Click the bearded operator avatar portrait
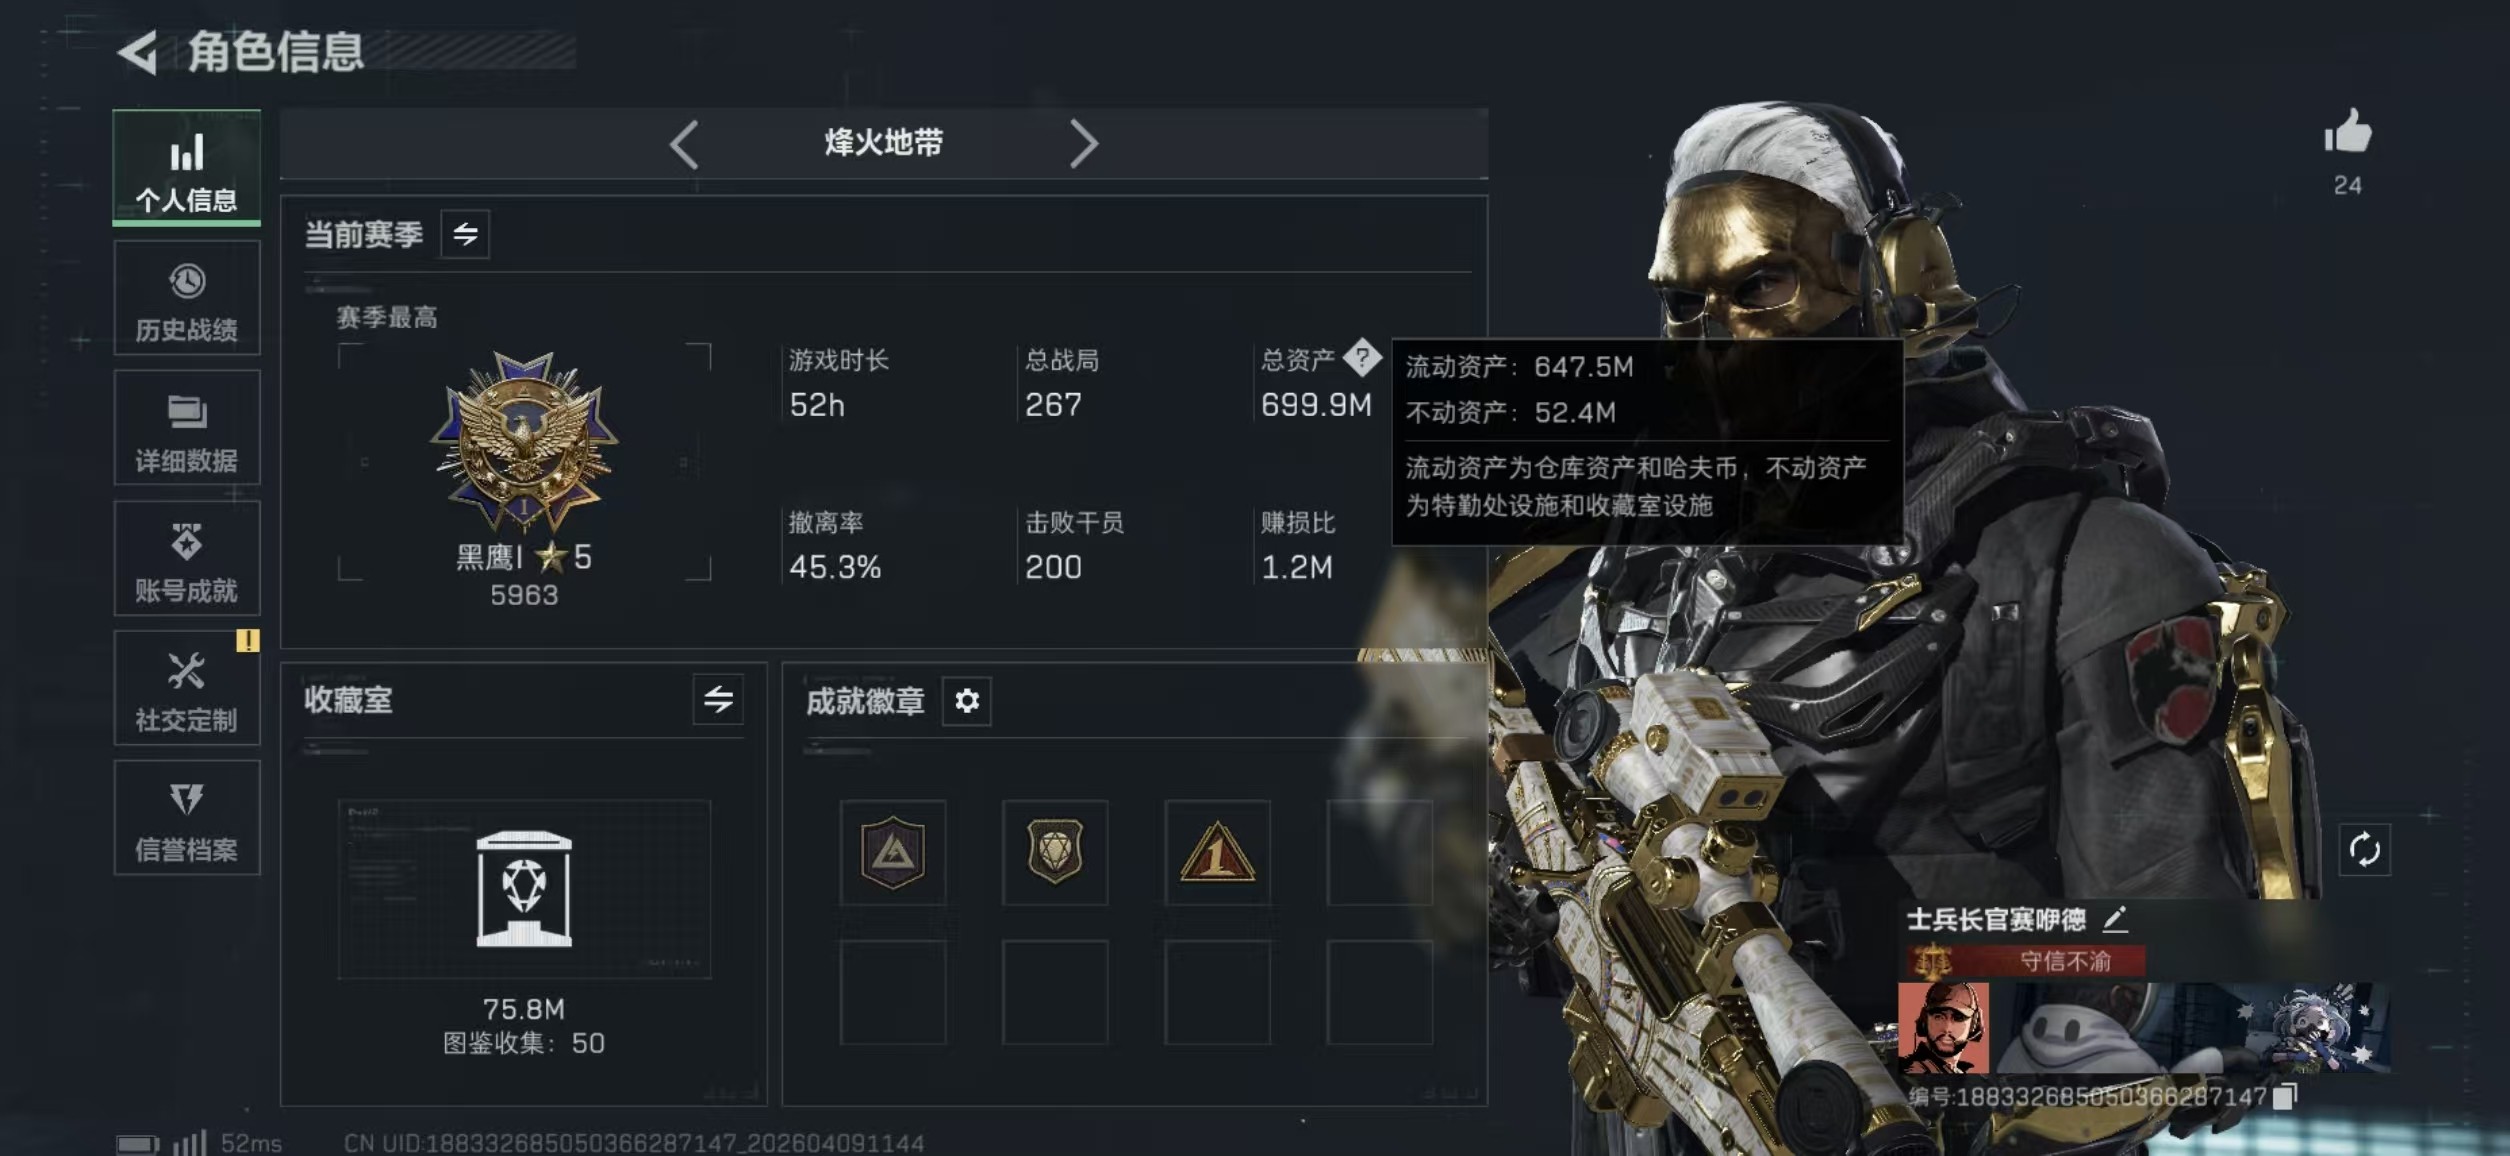Image resolution: width=2510 pixels, height=1156 pixels. click(1943, 1028)
